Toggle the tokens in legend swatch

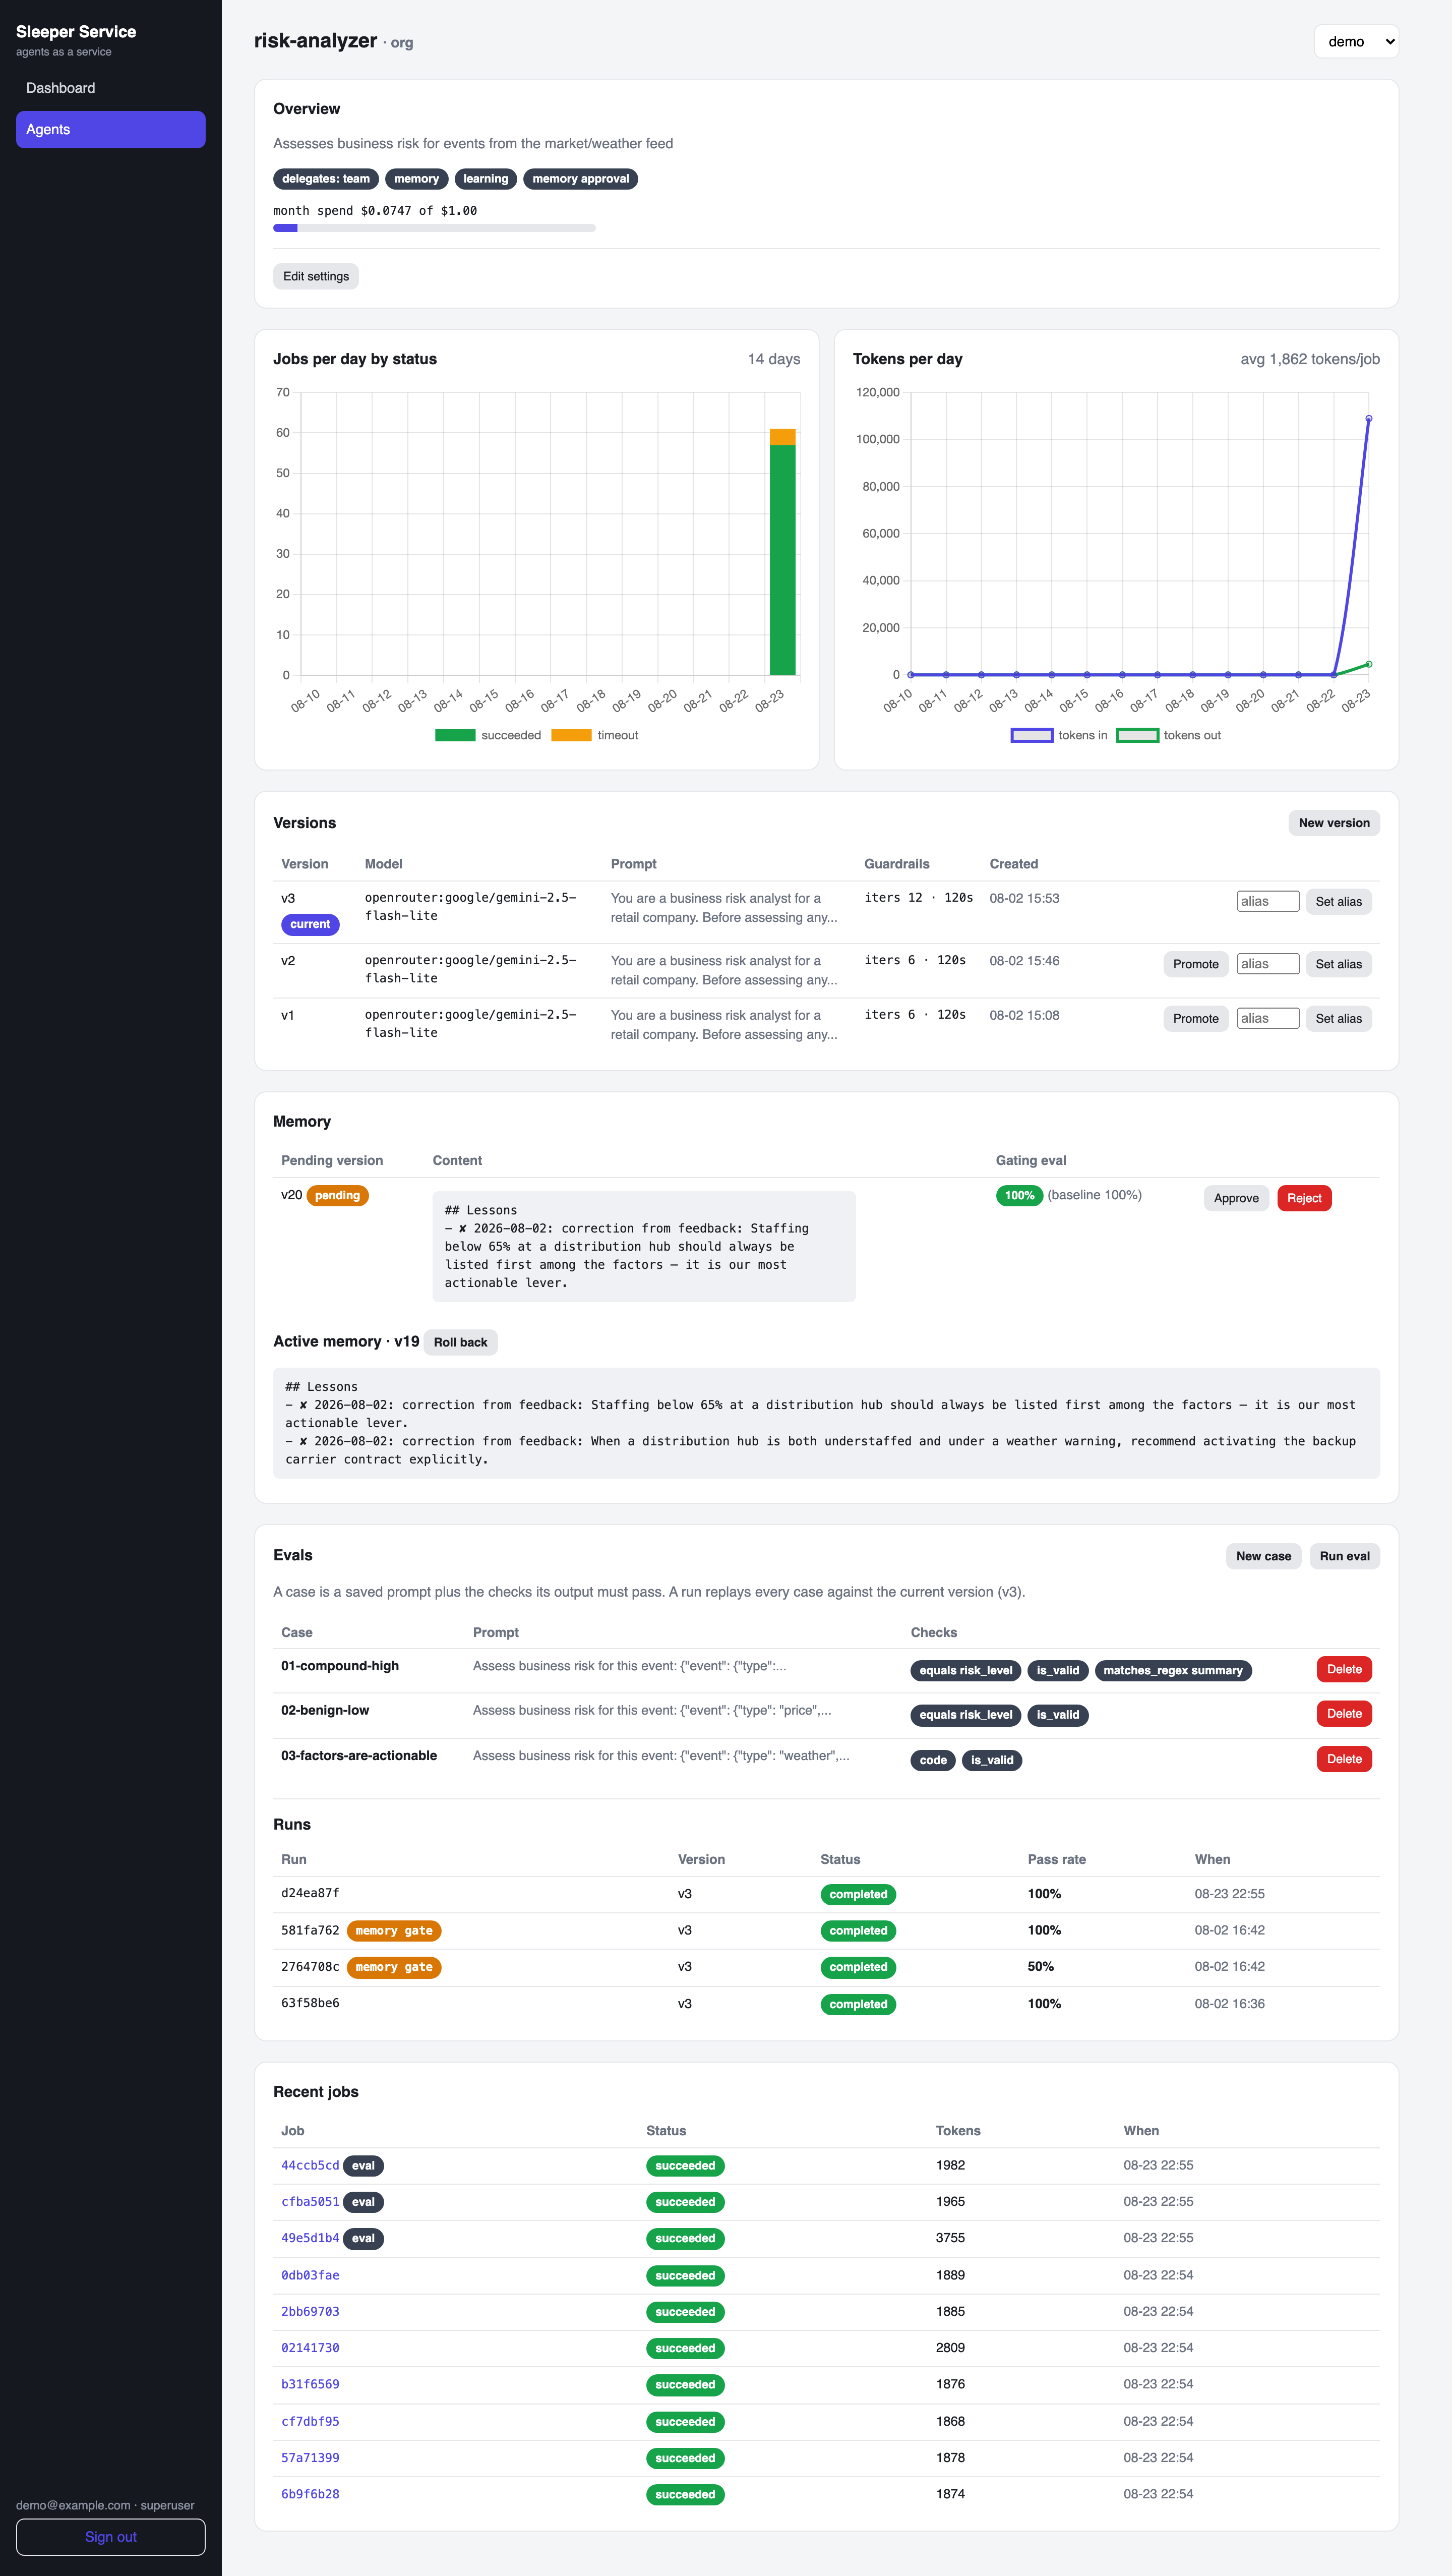[x=1032, y=736]
